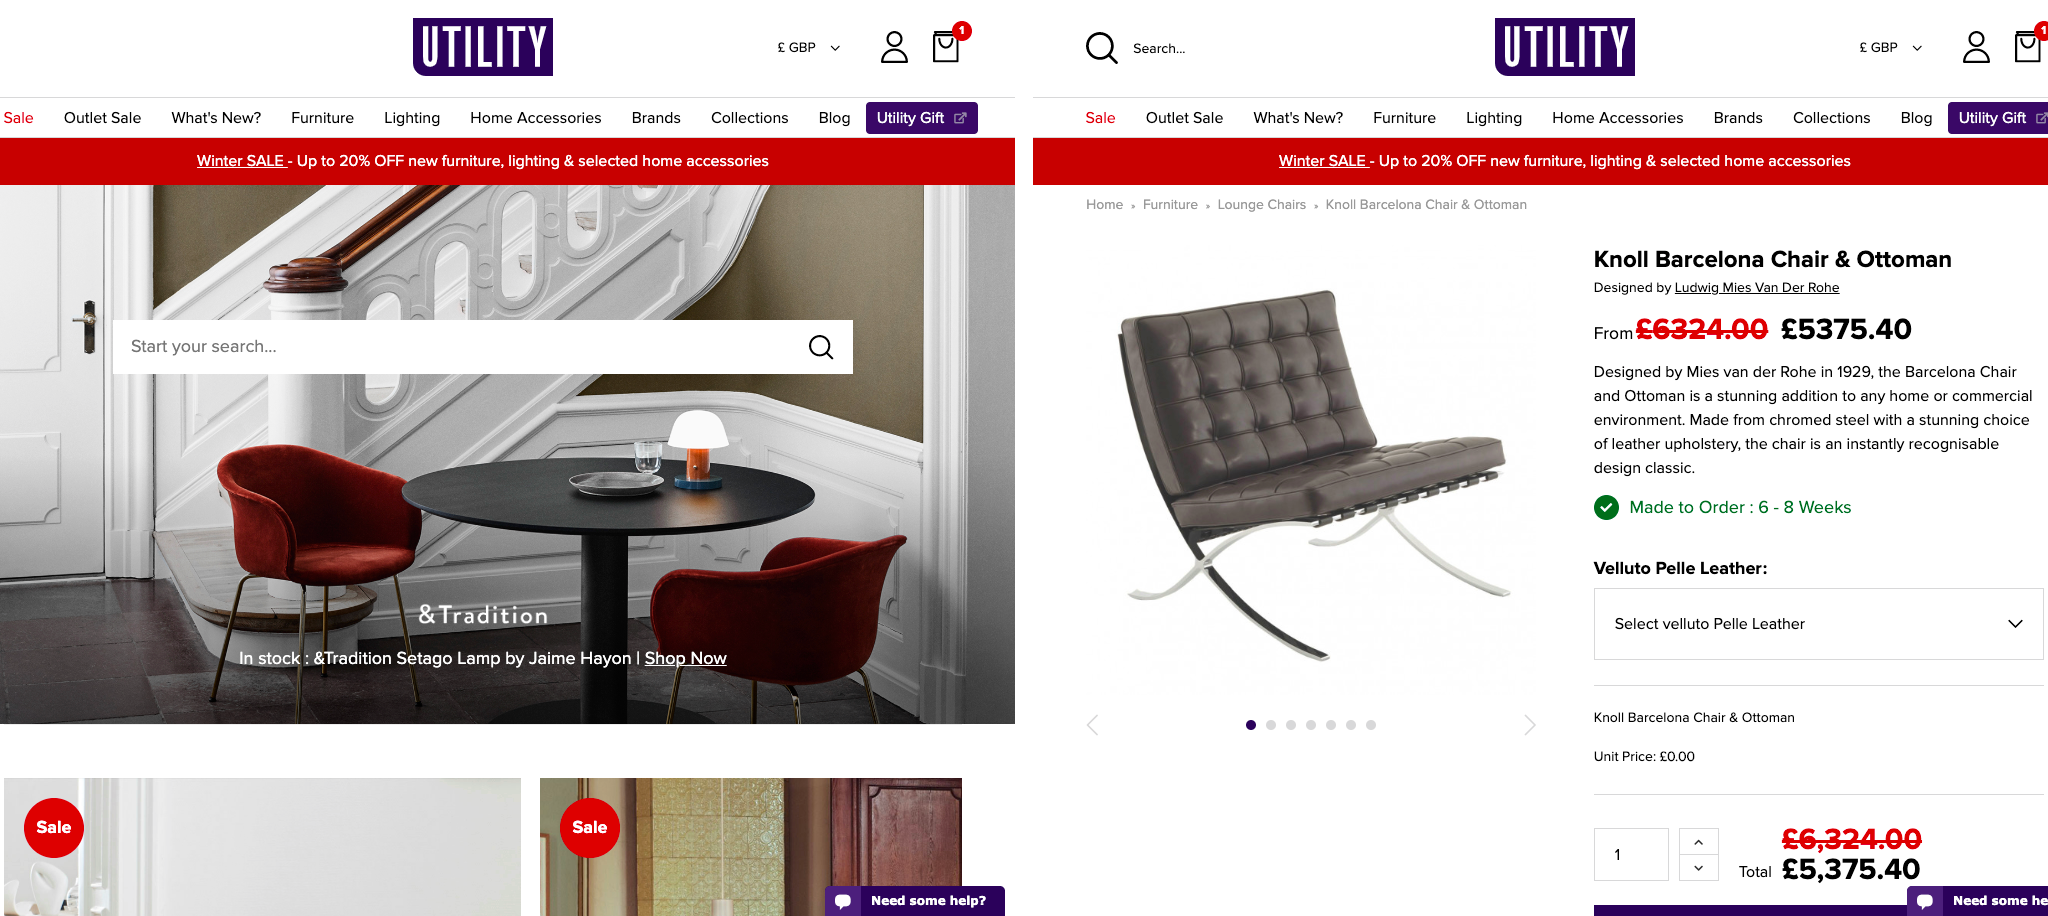Show next product image with right arrow
The height and width of the screenshot is (916, 2048).
pos(1529,725)
